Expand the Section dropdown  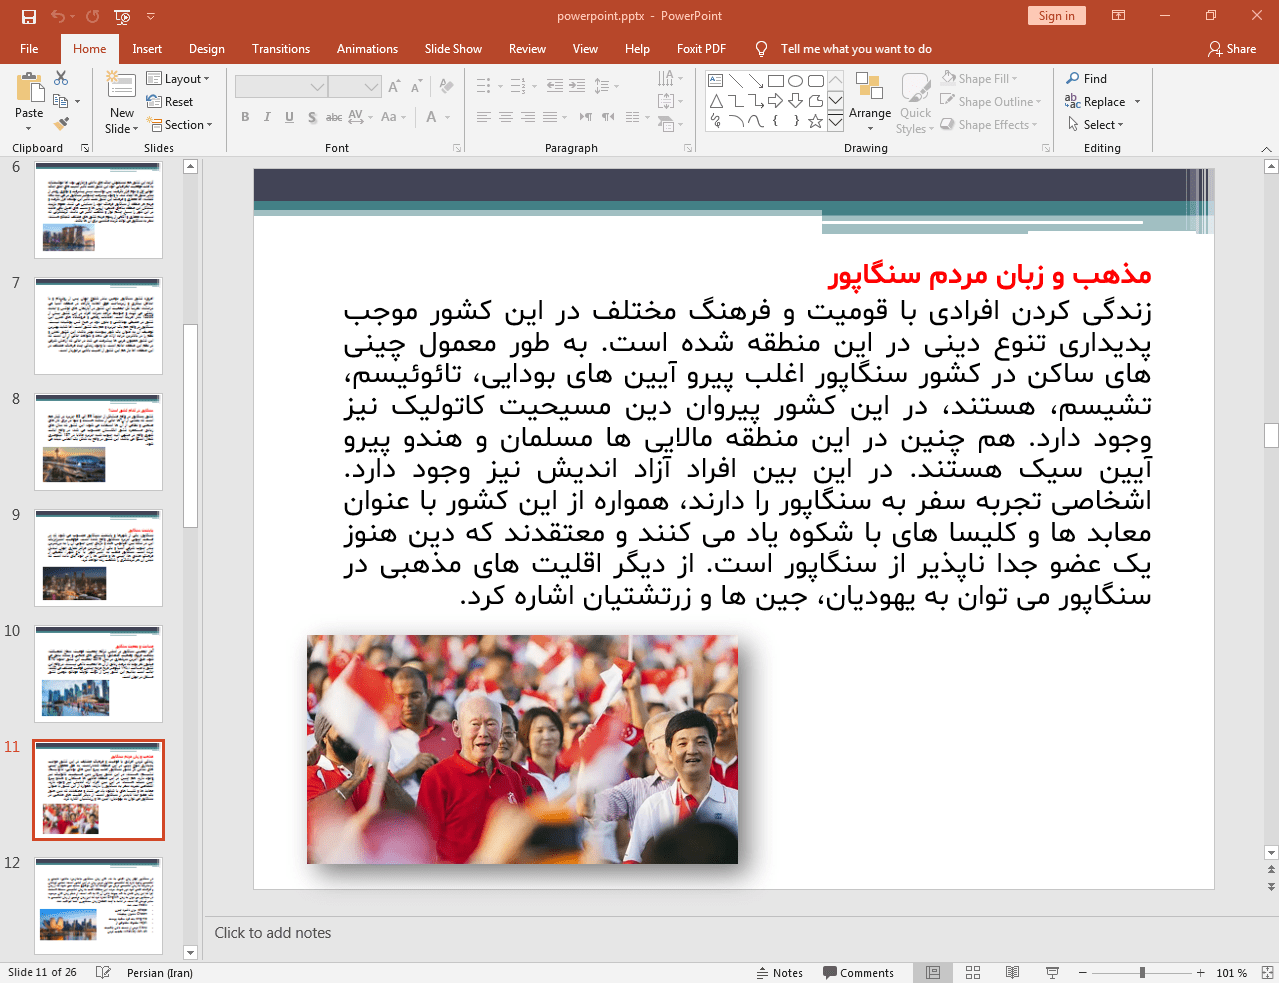(181, 125)
